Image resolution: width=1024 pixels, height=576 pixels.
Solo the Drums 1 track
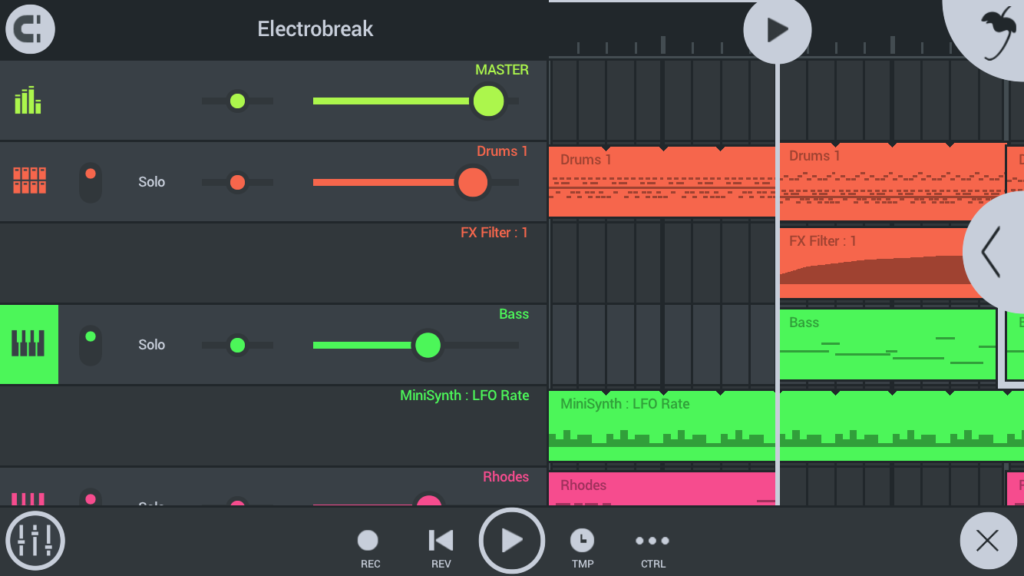point(152,182)
